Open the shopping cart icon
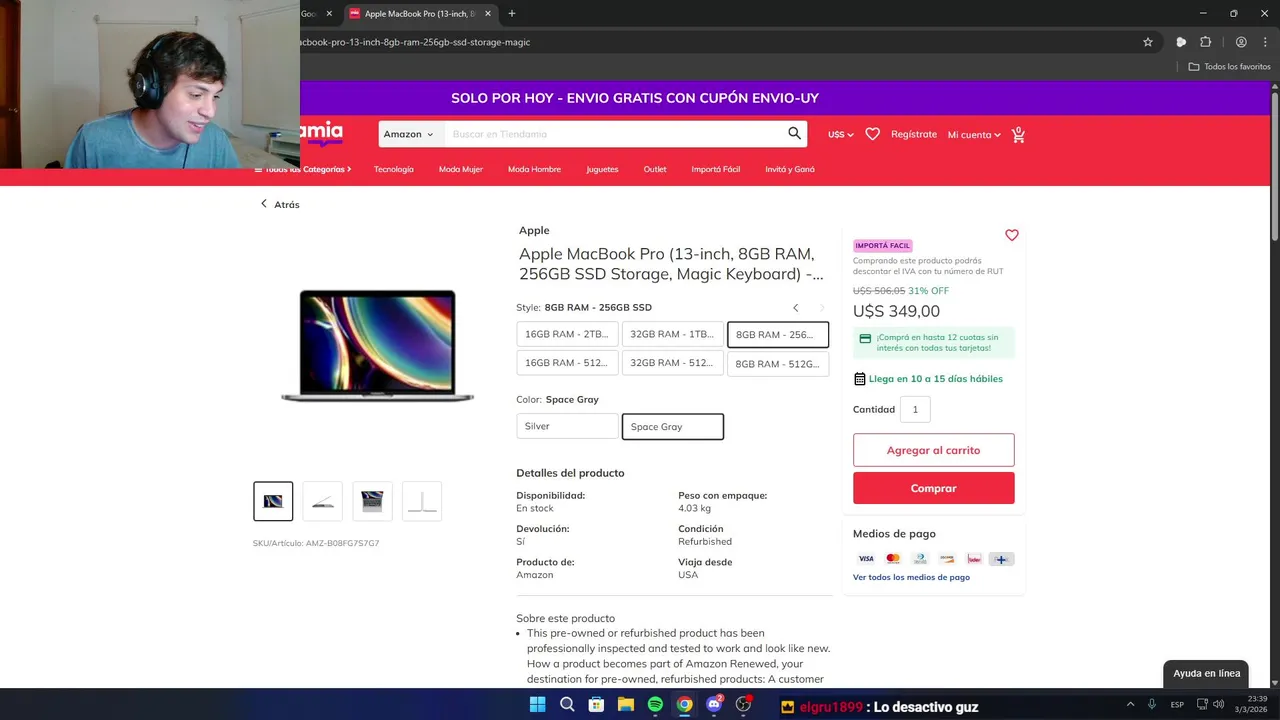The height and width of the screenshot is (720, 1280). (1018, 134)
